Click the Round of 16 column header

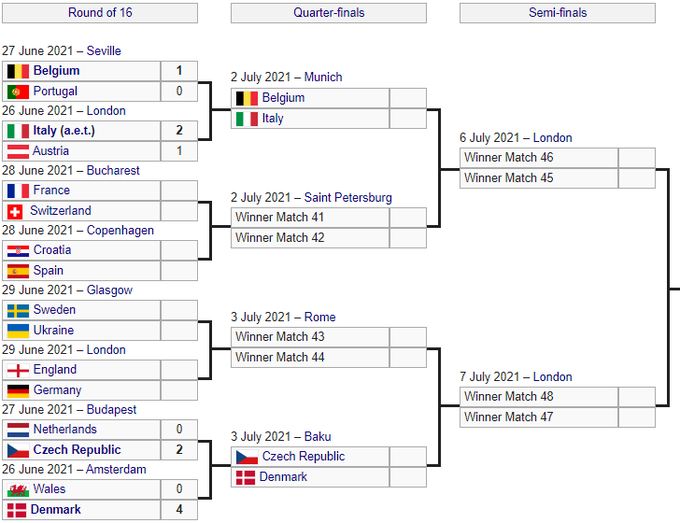click(x=99, y=13)
